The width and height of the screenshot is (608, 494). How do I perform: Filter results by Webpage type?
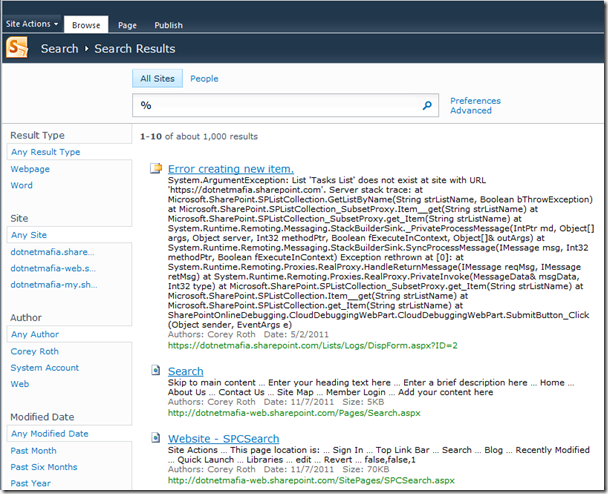[30, 169]
